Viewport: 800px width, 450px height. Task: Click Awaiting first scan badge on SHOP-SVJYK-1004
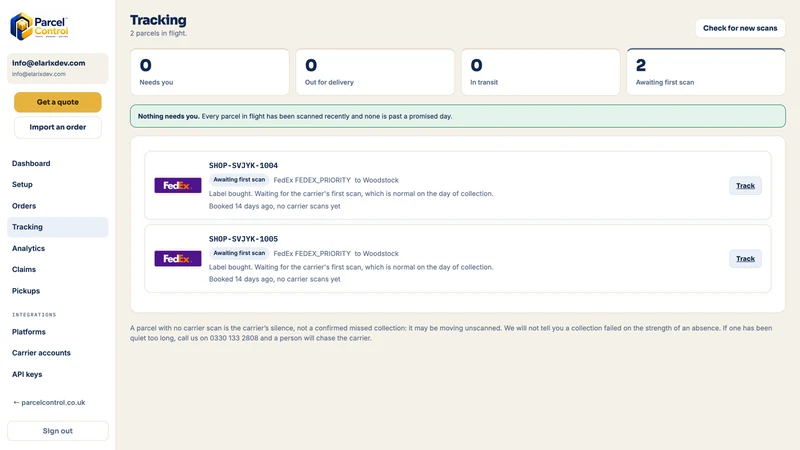tap(239, 180)
